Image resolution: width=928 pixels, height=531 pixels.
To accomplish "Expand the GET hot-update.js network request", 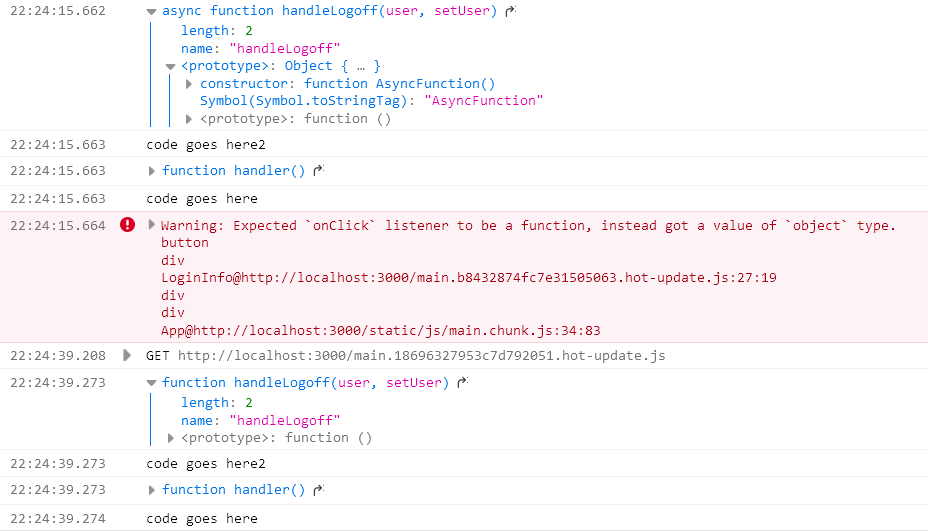I will 127,355.
